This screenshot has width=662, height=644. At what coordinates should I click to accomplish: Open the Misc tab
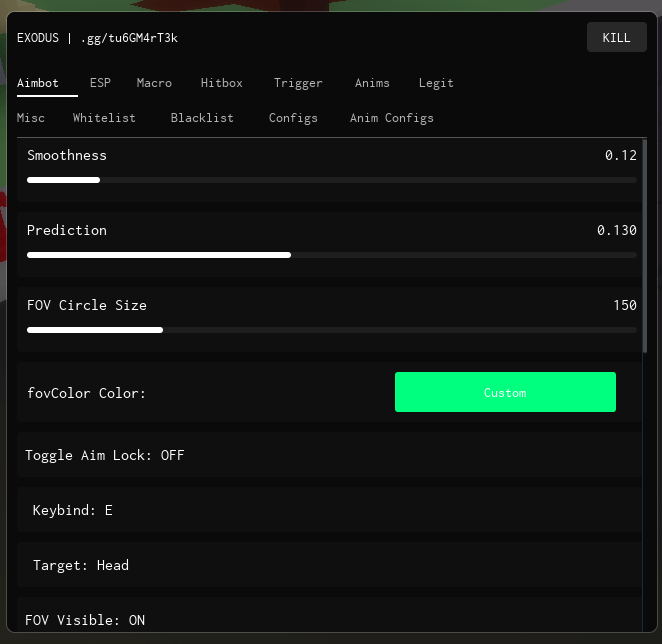click(31, 118)
